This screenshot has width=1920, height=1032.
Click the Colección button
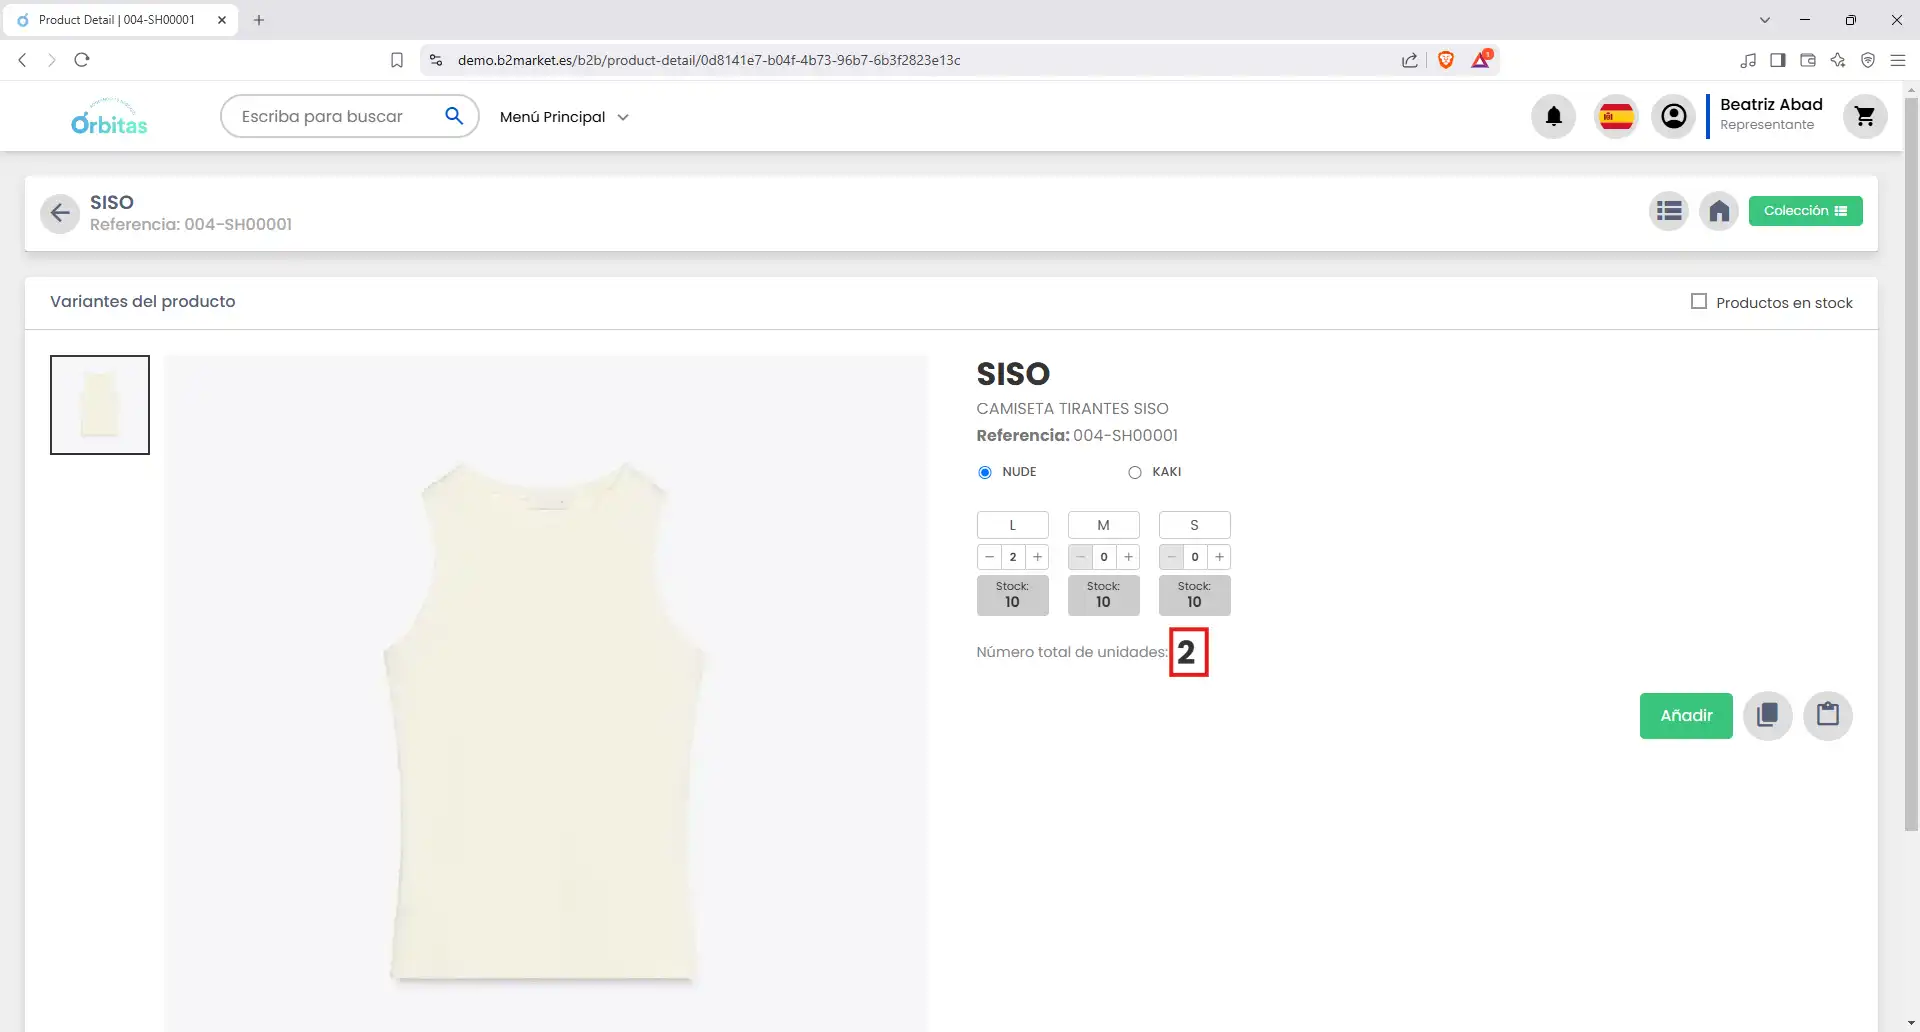click(1804, 211)
